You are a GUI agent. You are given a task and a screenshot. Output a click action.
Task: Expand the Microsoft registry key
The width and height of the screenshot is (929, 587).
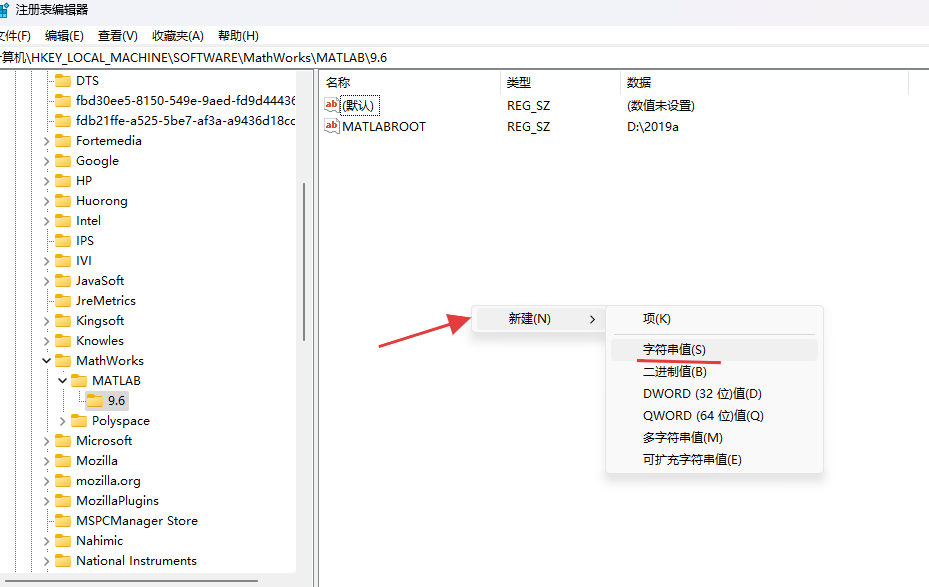[x=46, y=441]
